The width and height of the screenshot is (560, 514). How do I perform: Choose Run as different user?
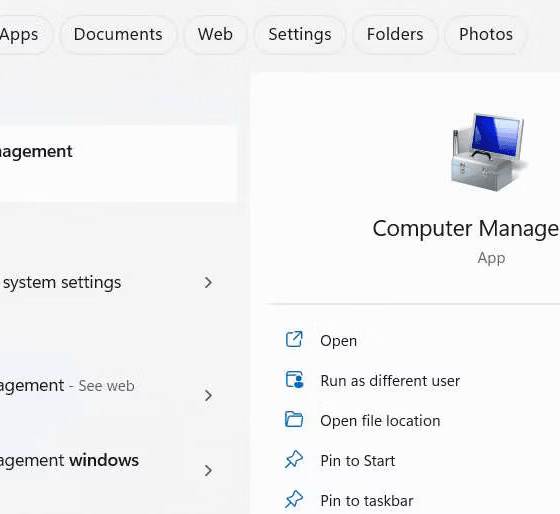[390, 381]
